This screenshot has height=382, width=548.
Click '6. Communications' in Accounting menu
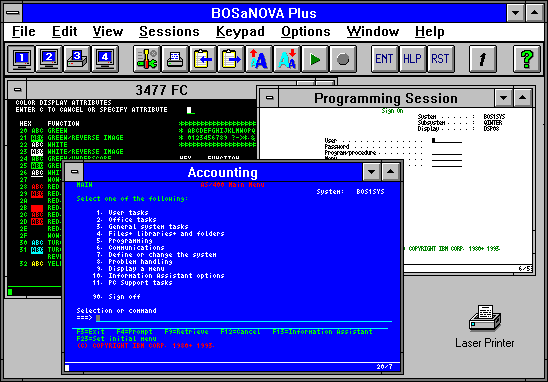tap(130, 247)
